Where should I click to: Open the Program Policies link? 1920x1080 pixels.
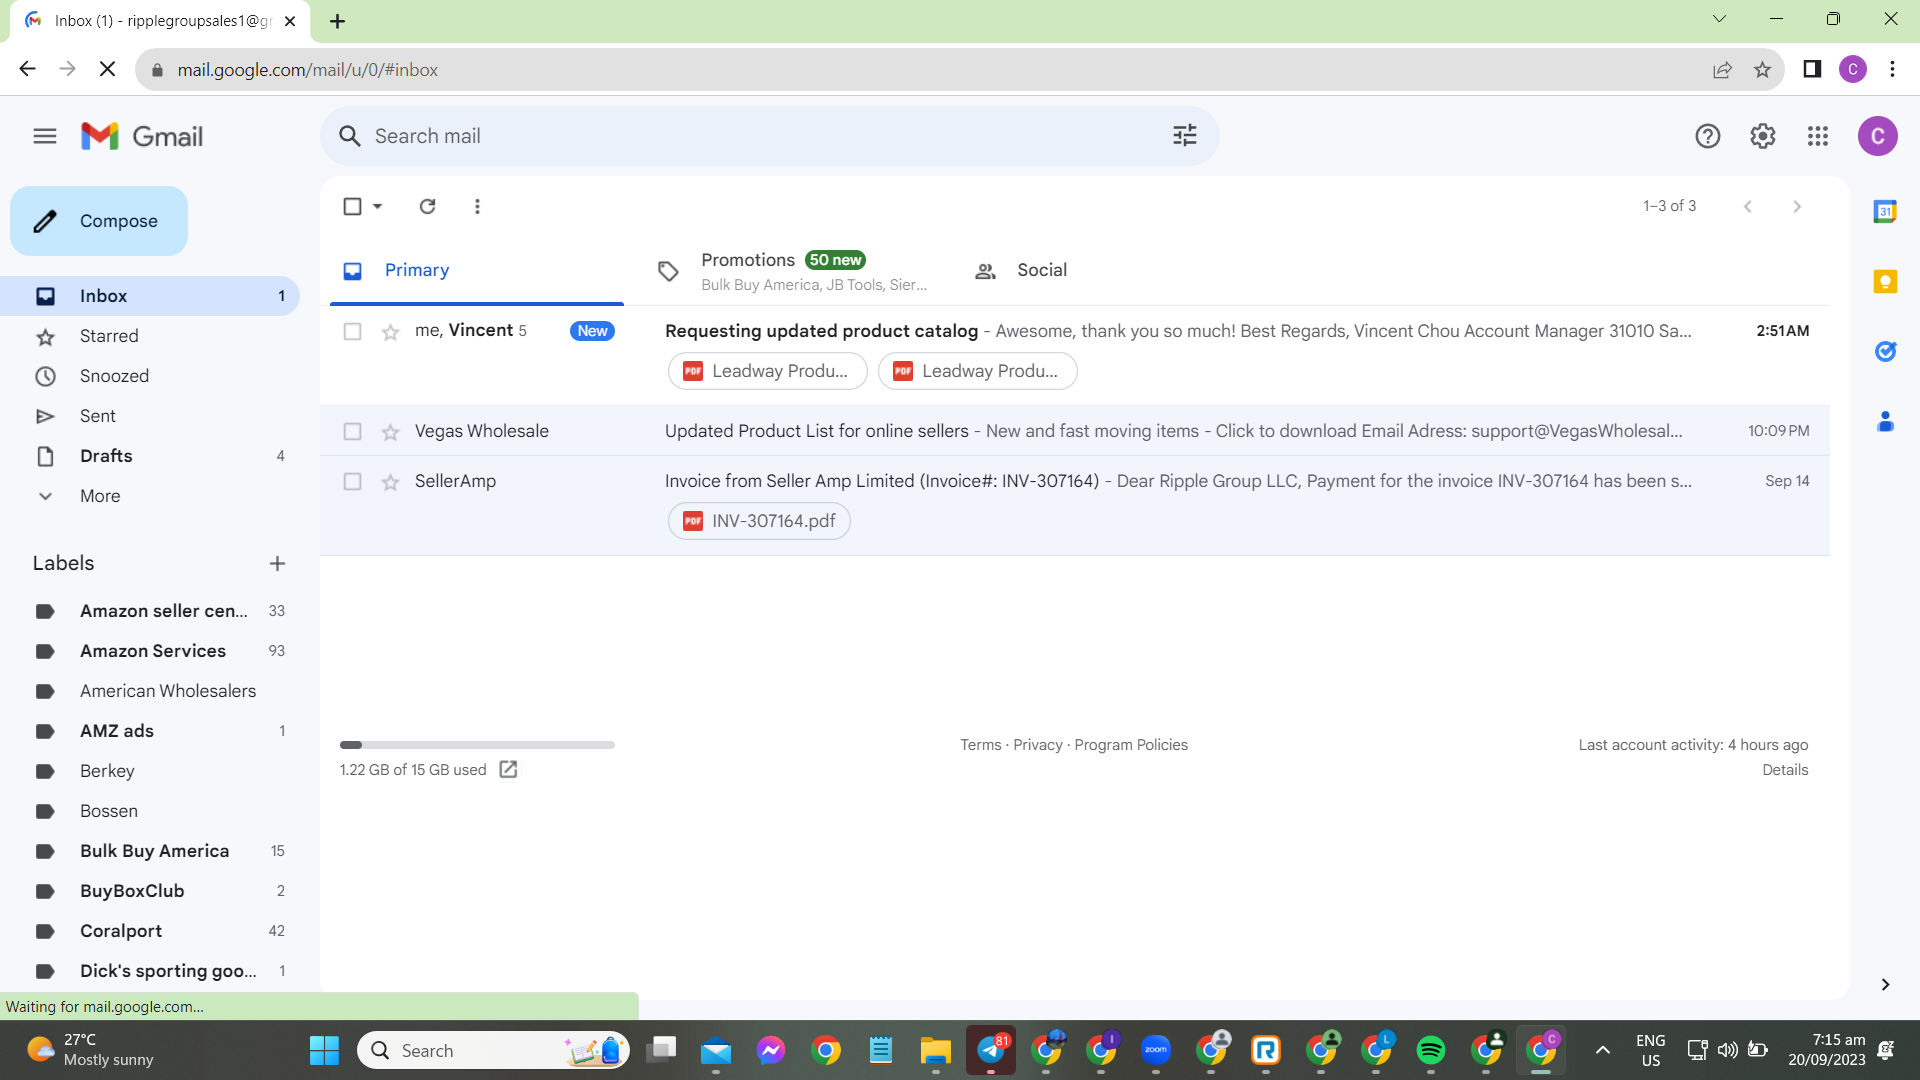1131,745
